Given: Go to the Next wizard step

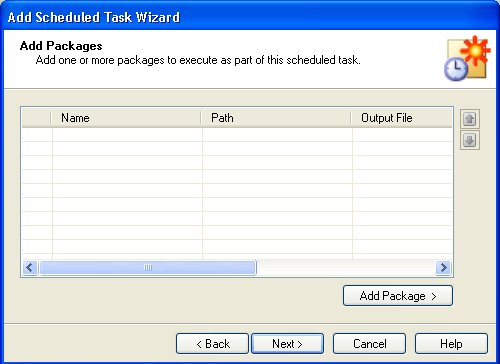Looking at the screenshot, I should (x=287, y=344).
